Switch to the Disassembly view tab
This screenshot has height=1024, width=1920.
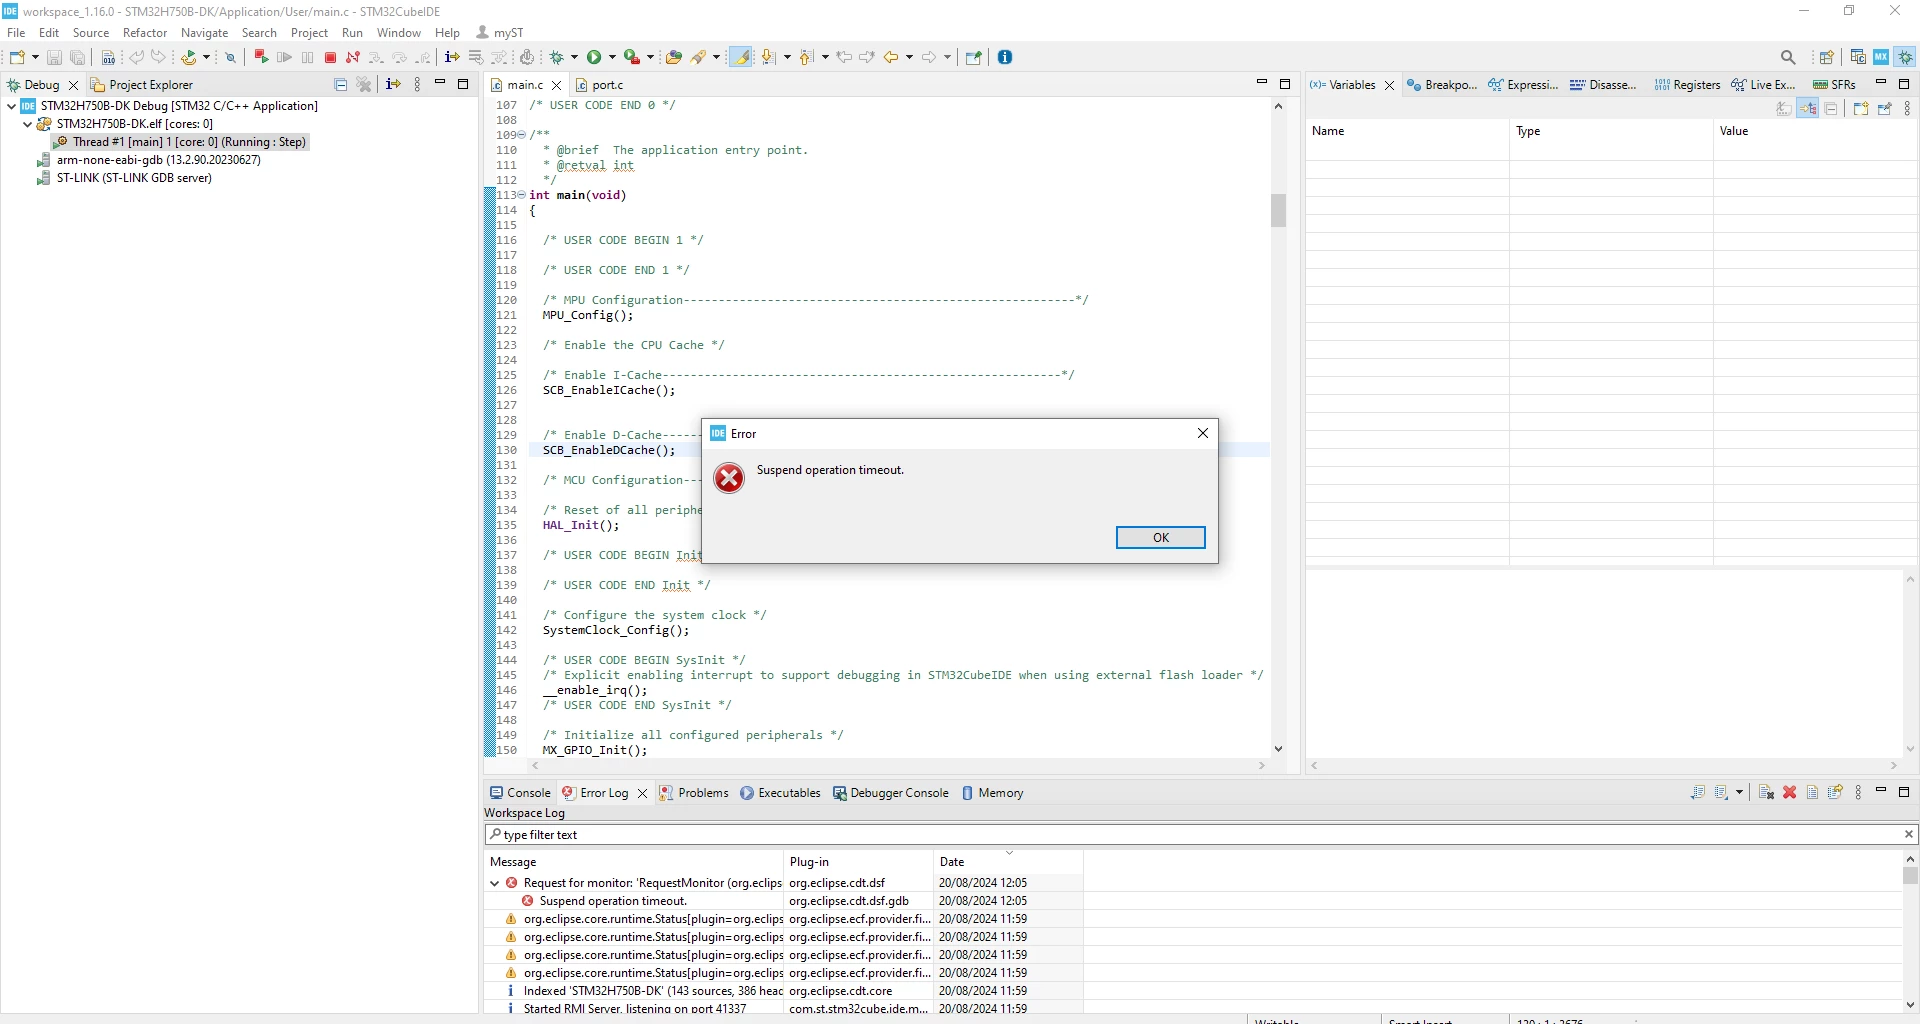coord(1603,85)
